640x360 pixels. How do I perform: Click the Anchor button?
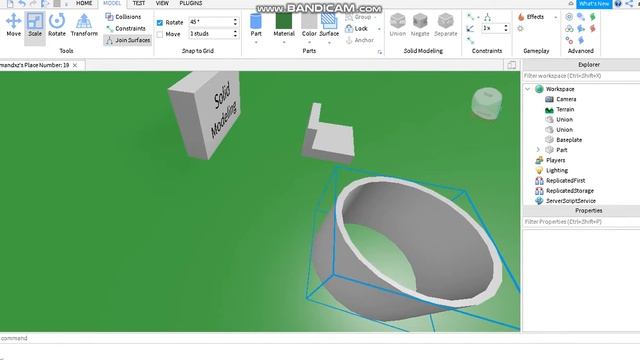360,40
